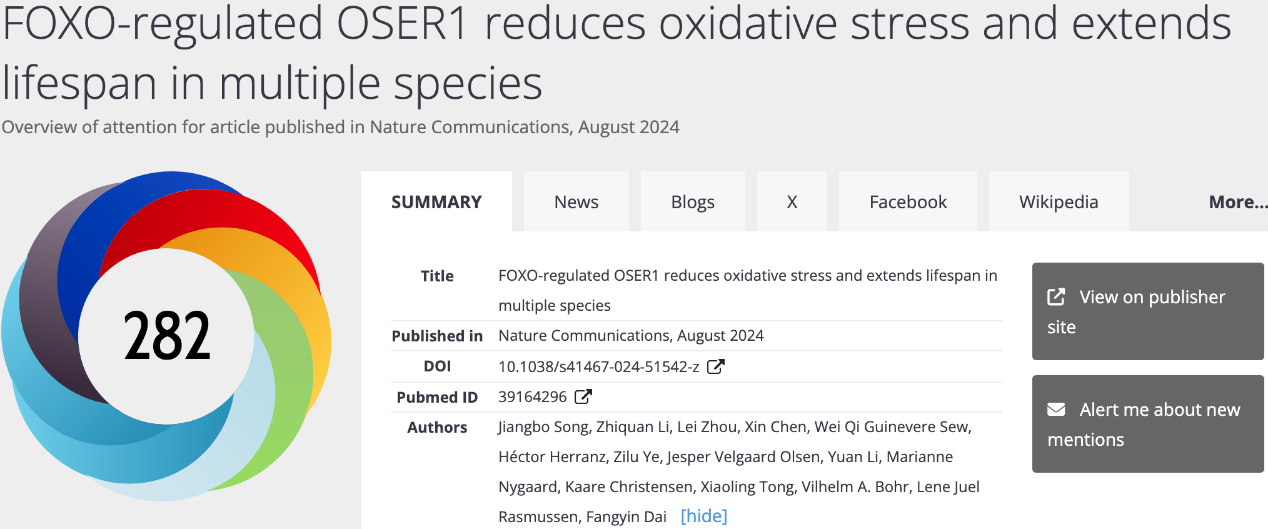This screenshot has width=1268, height=529.
Task: Expand the More... tabs menu
Action: (x=1237, y=202)
